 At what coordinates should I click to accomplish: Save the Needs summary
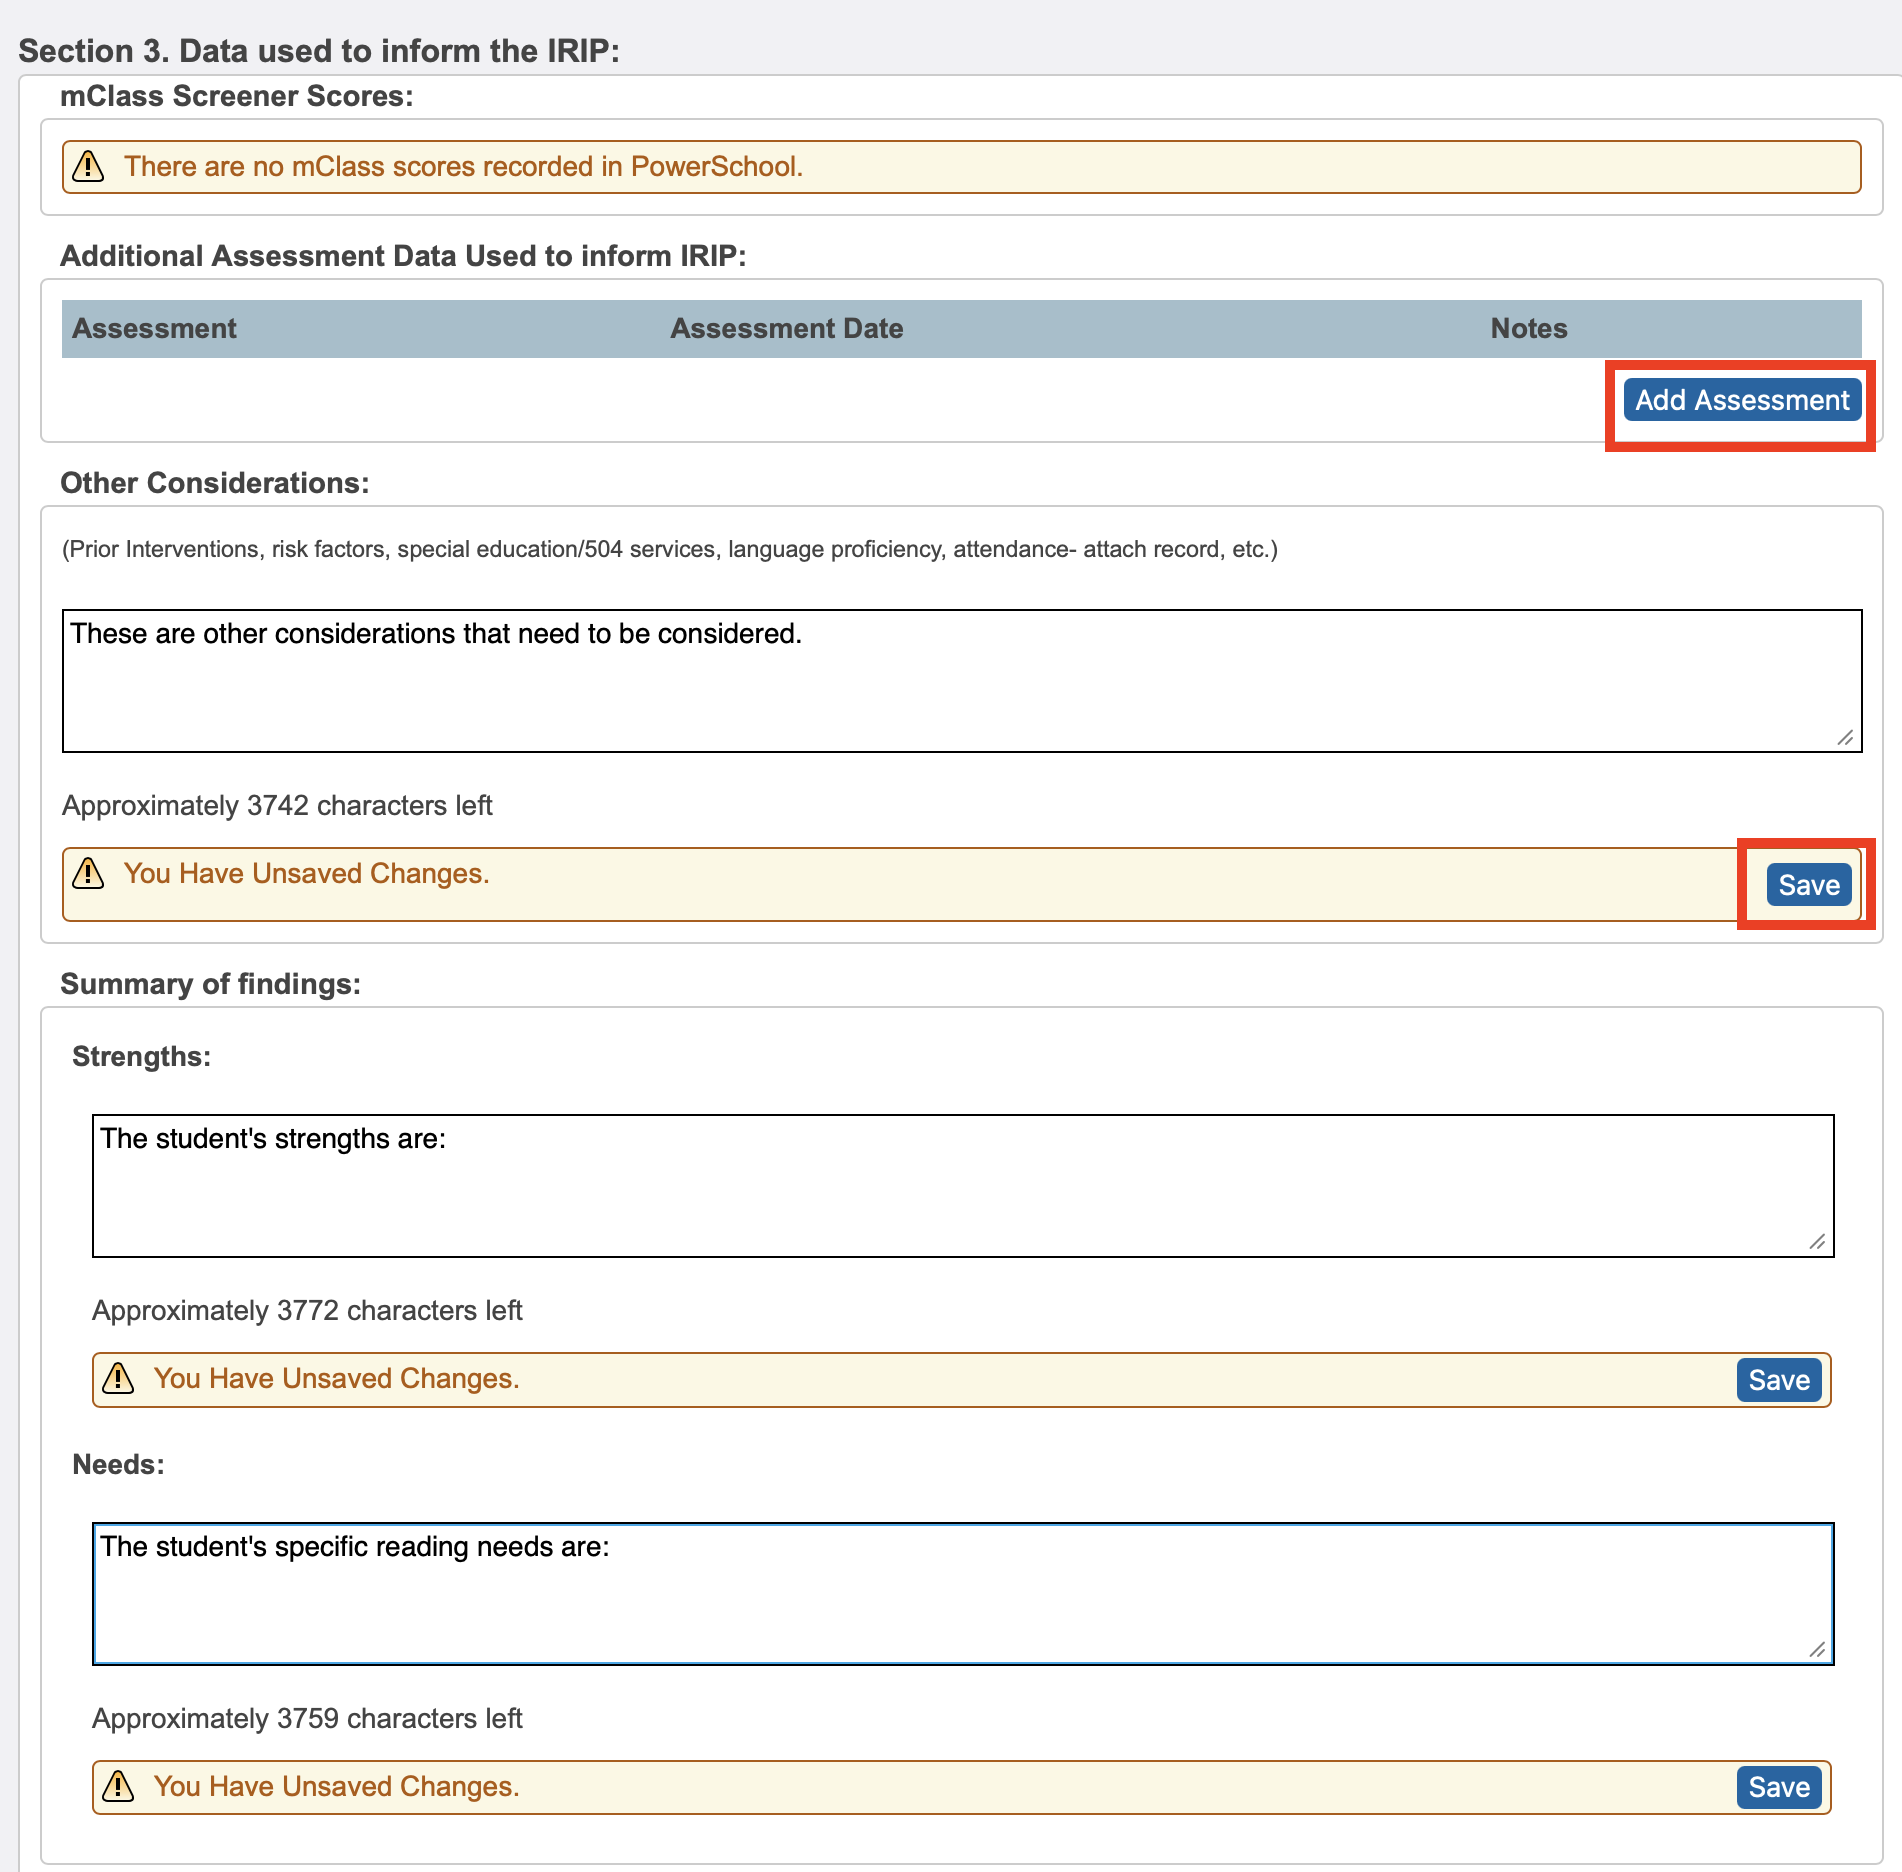pos(1777,1787)
